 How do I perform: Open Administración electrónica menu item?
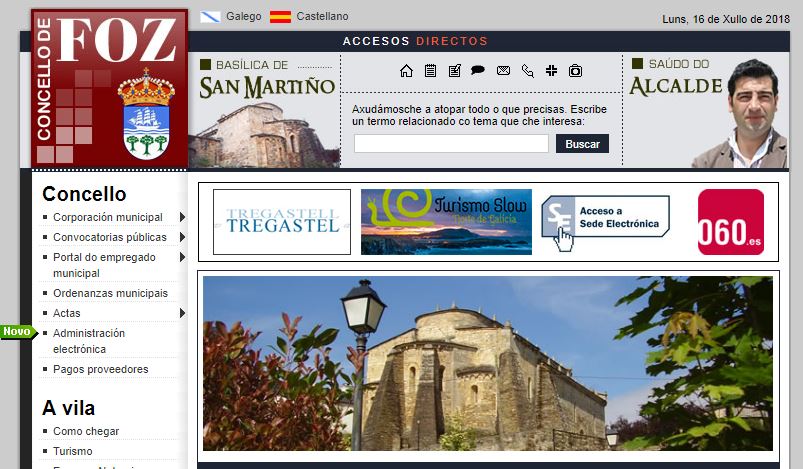tap(89, 341)
